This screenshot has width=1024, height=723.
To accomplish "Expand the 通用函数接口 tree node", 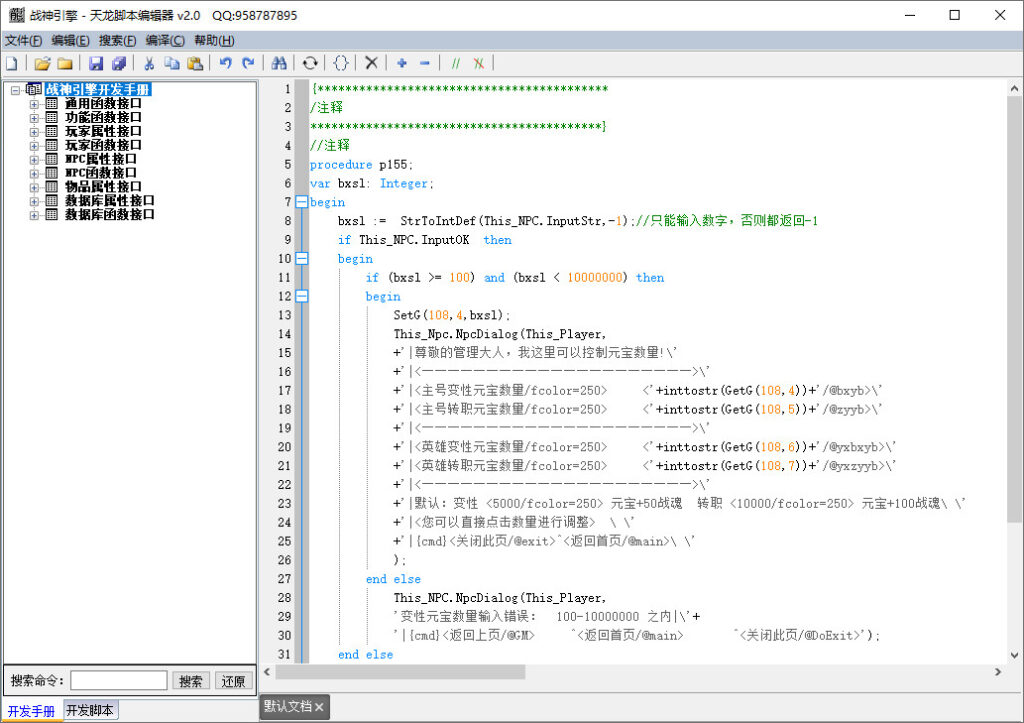I will coord(35,103).
